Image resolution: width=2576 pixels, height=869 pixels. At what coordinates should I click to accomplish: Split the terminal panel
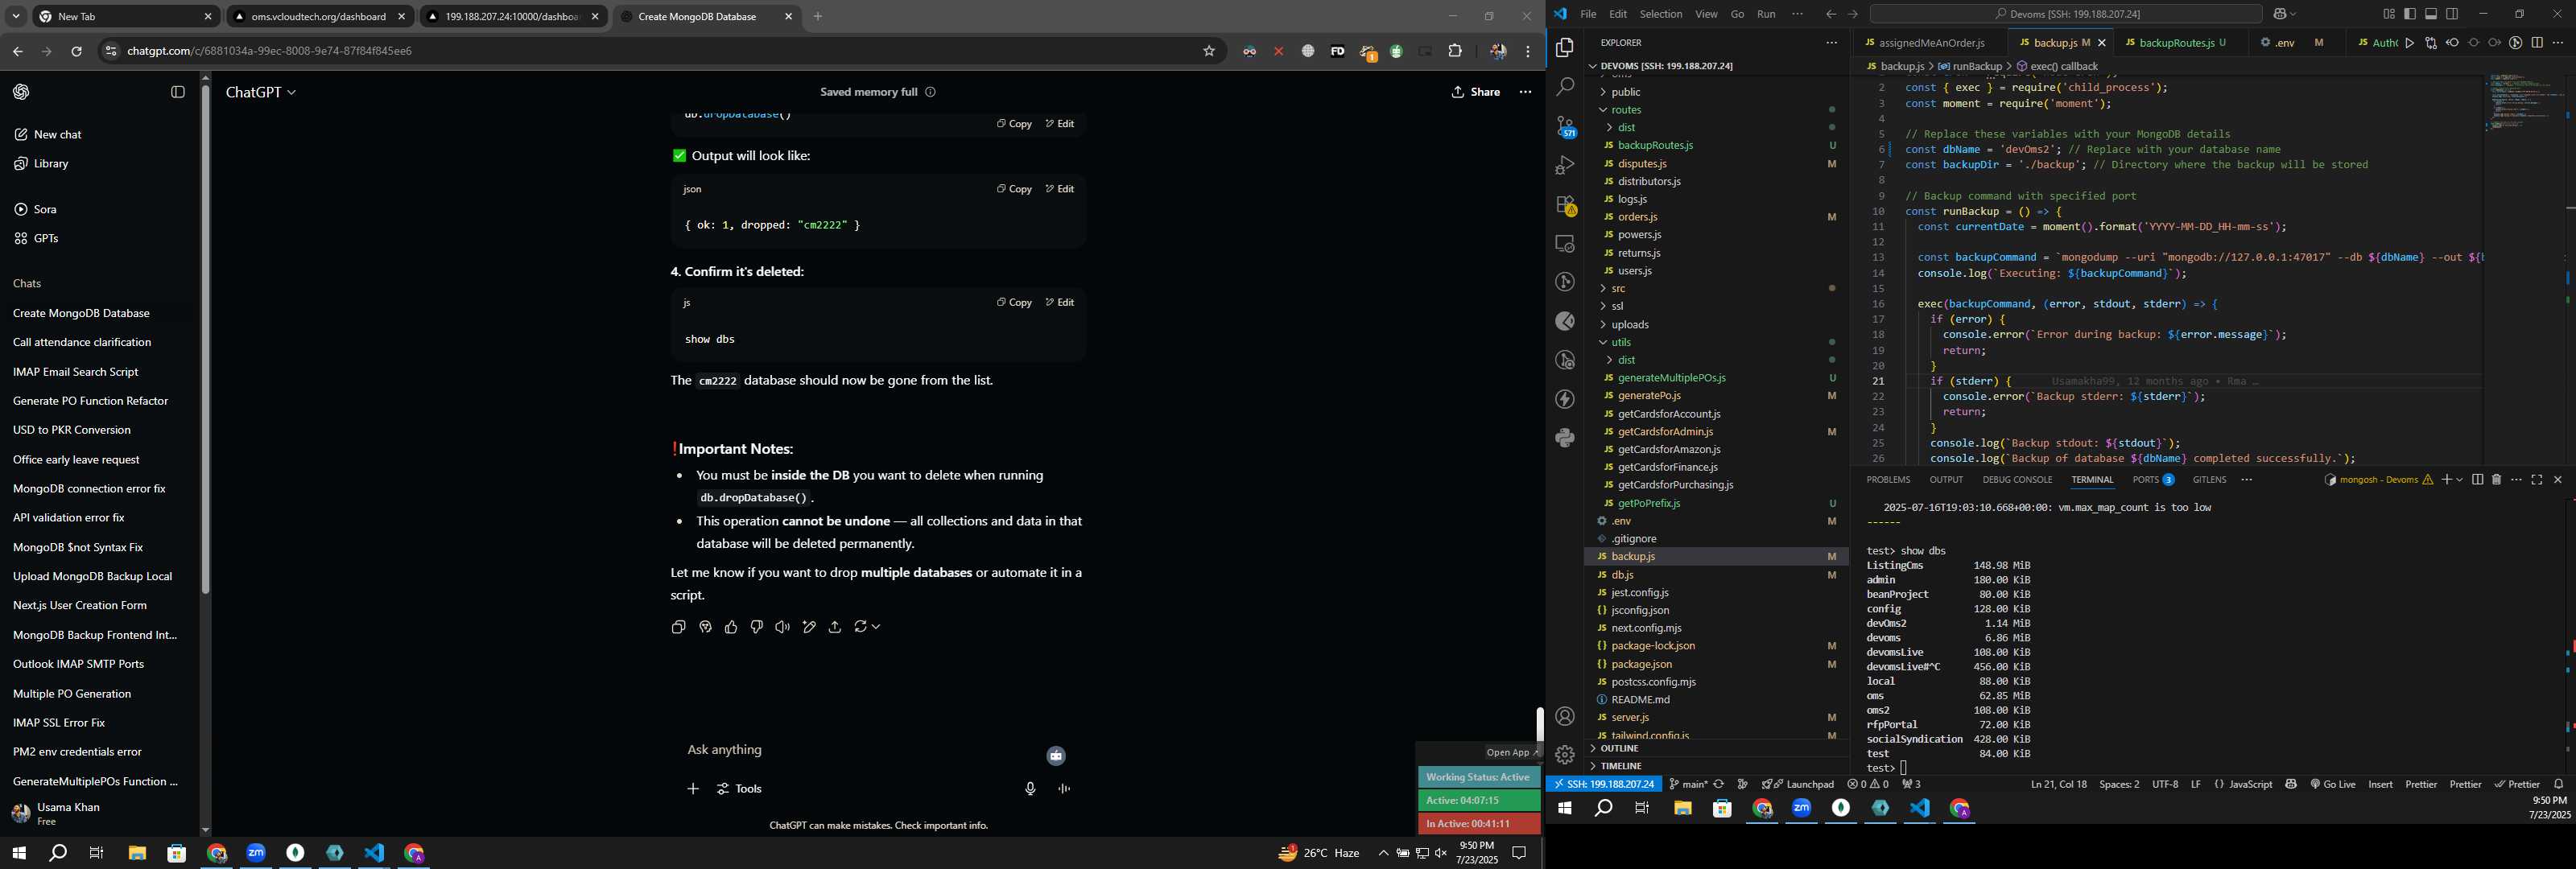(x=2477, y=480)
